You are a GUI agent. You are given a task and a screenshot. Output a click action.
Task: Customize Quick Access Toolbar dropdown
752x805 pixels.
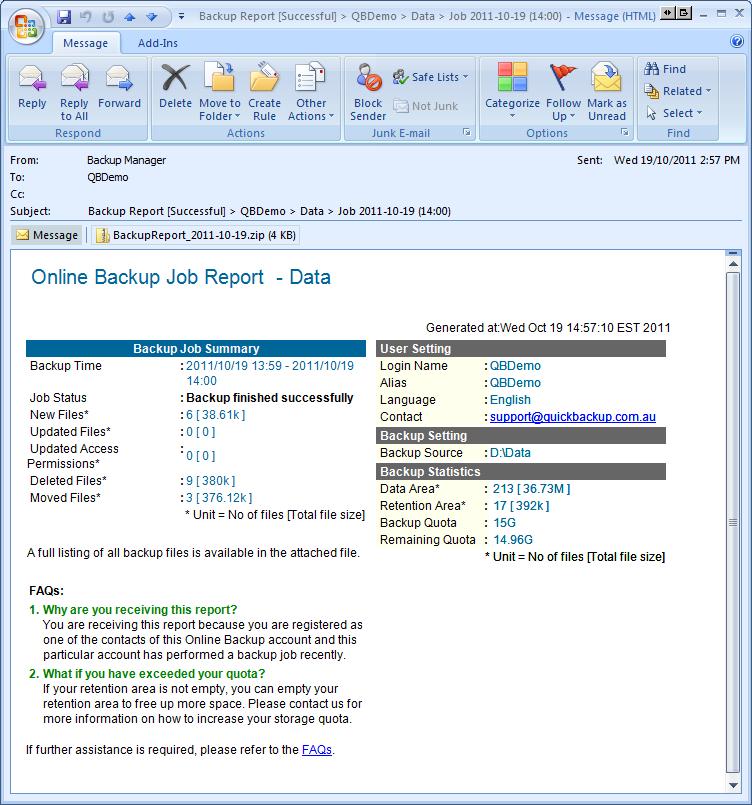181,16
